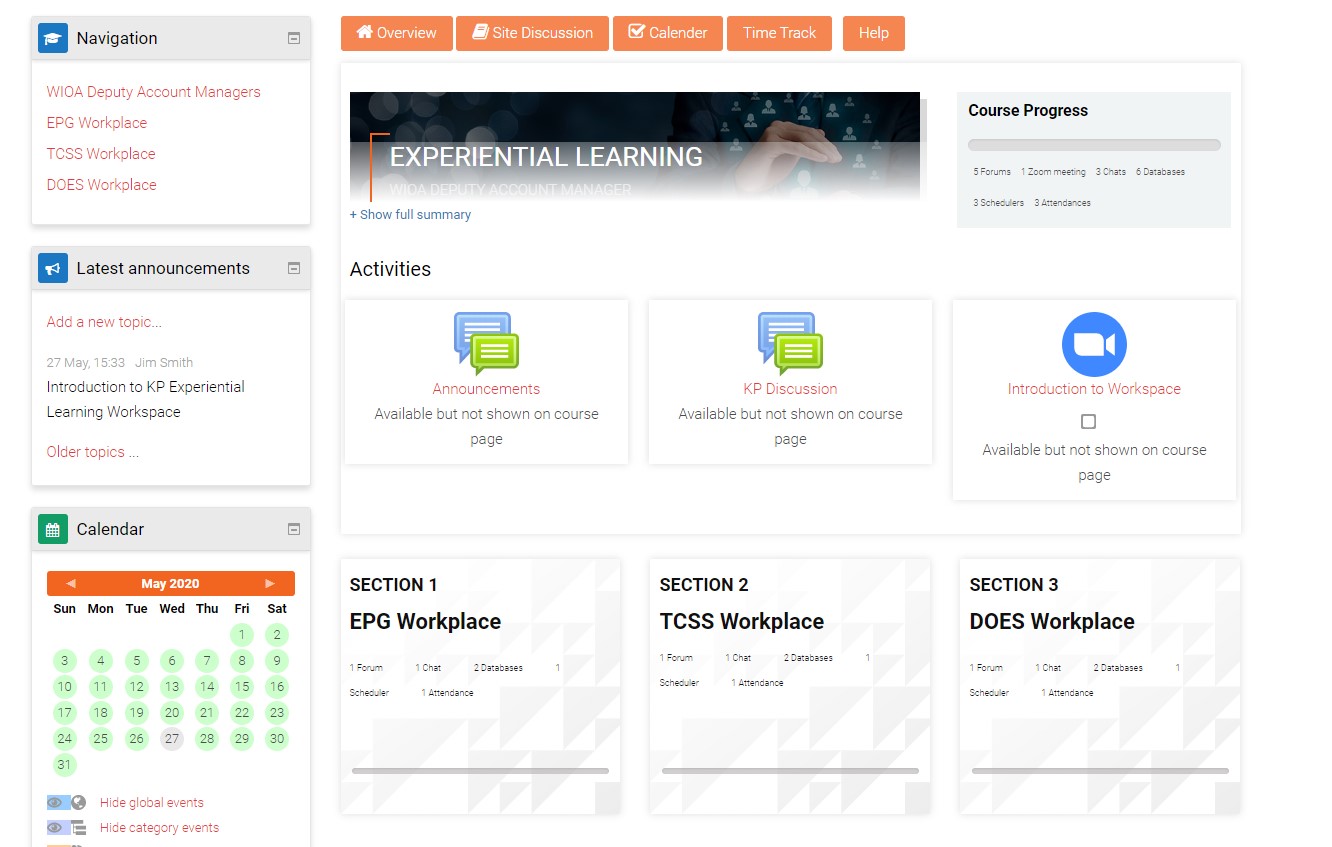Screen dimensions: 1332x847
Task: Hide category events using the eye toggle
Action: 57,827
